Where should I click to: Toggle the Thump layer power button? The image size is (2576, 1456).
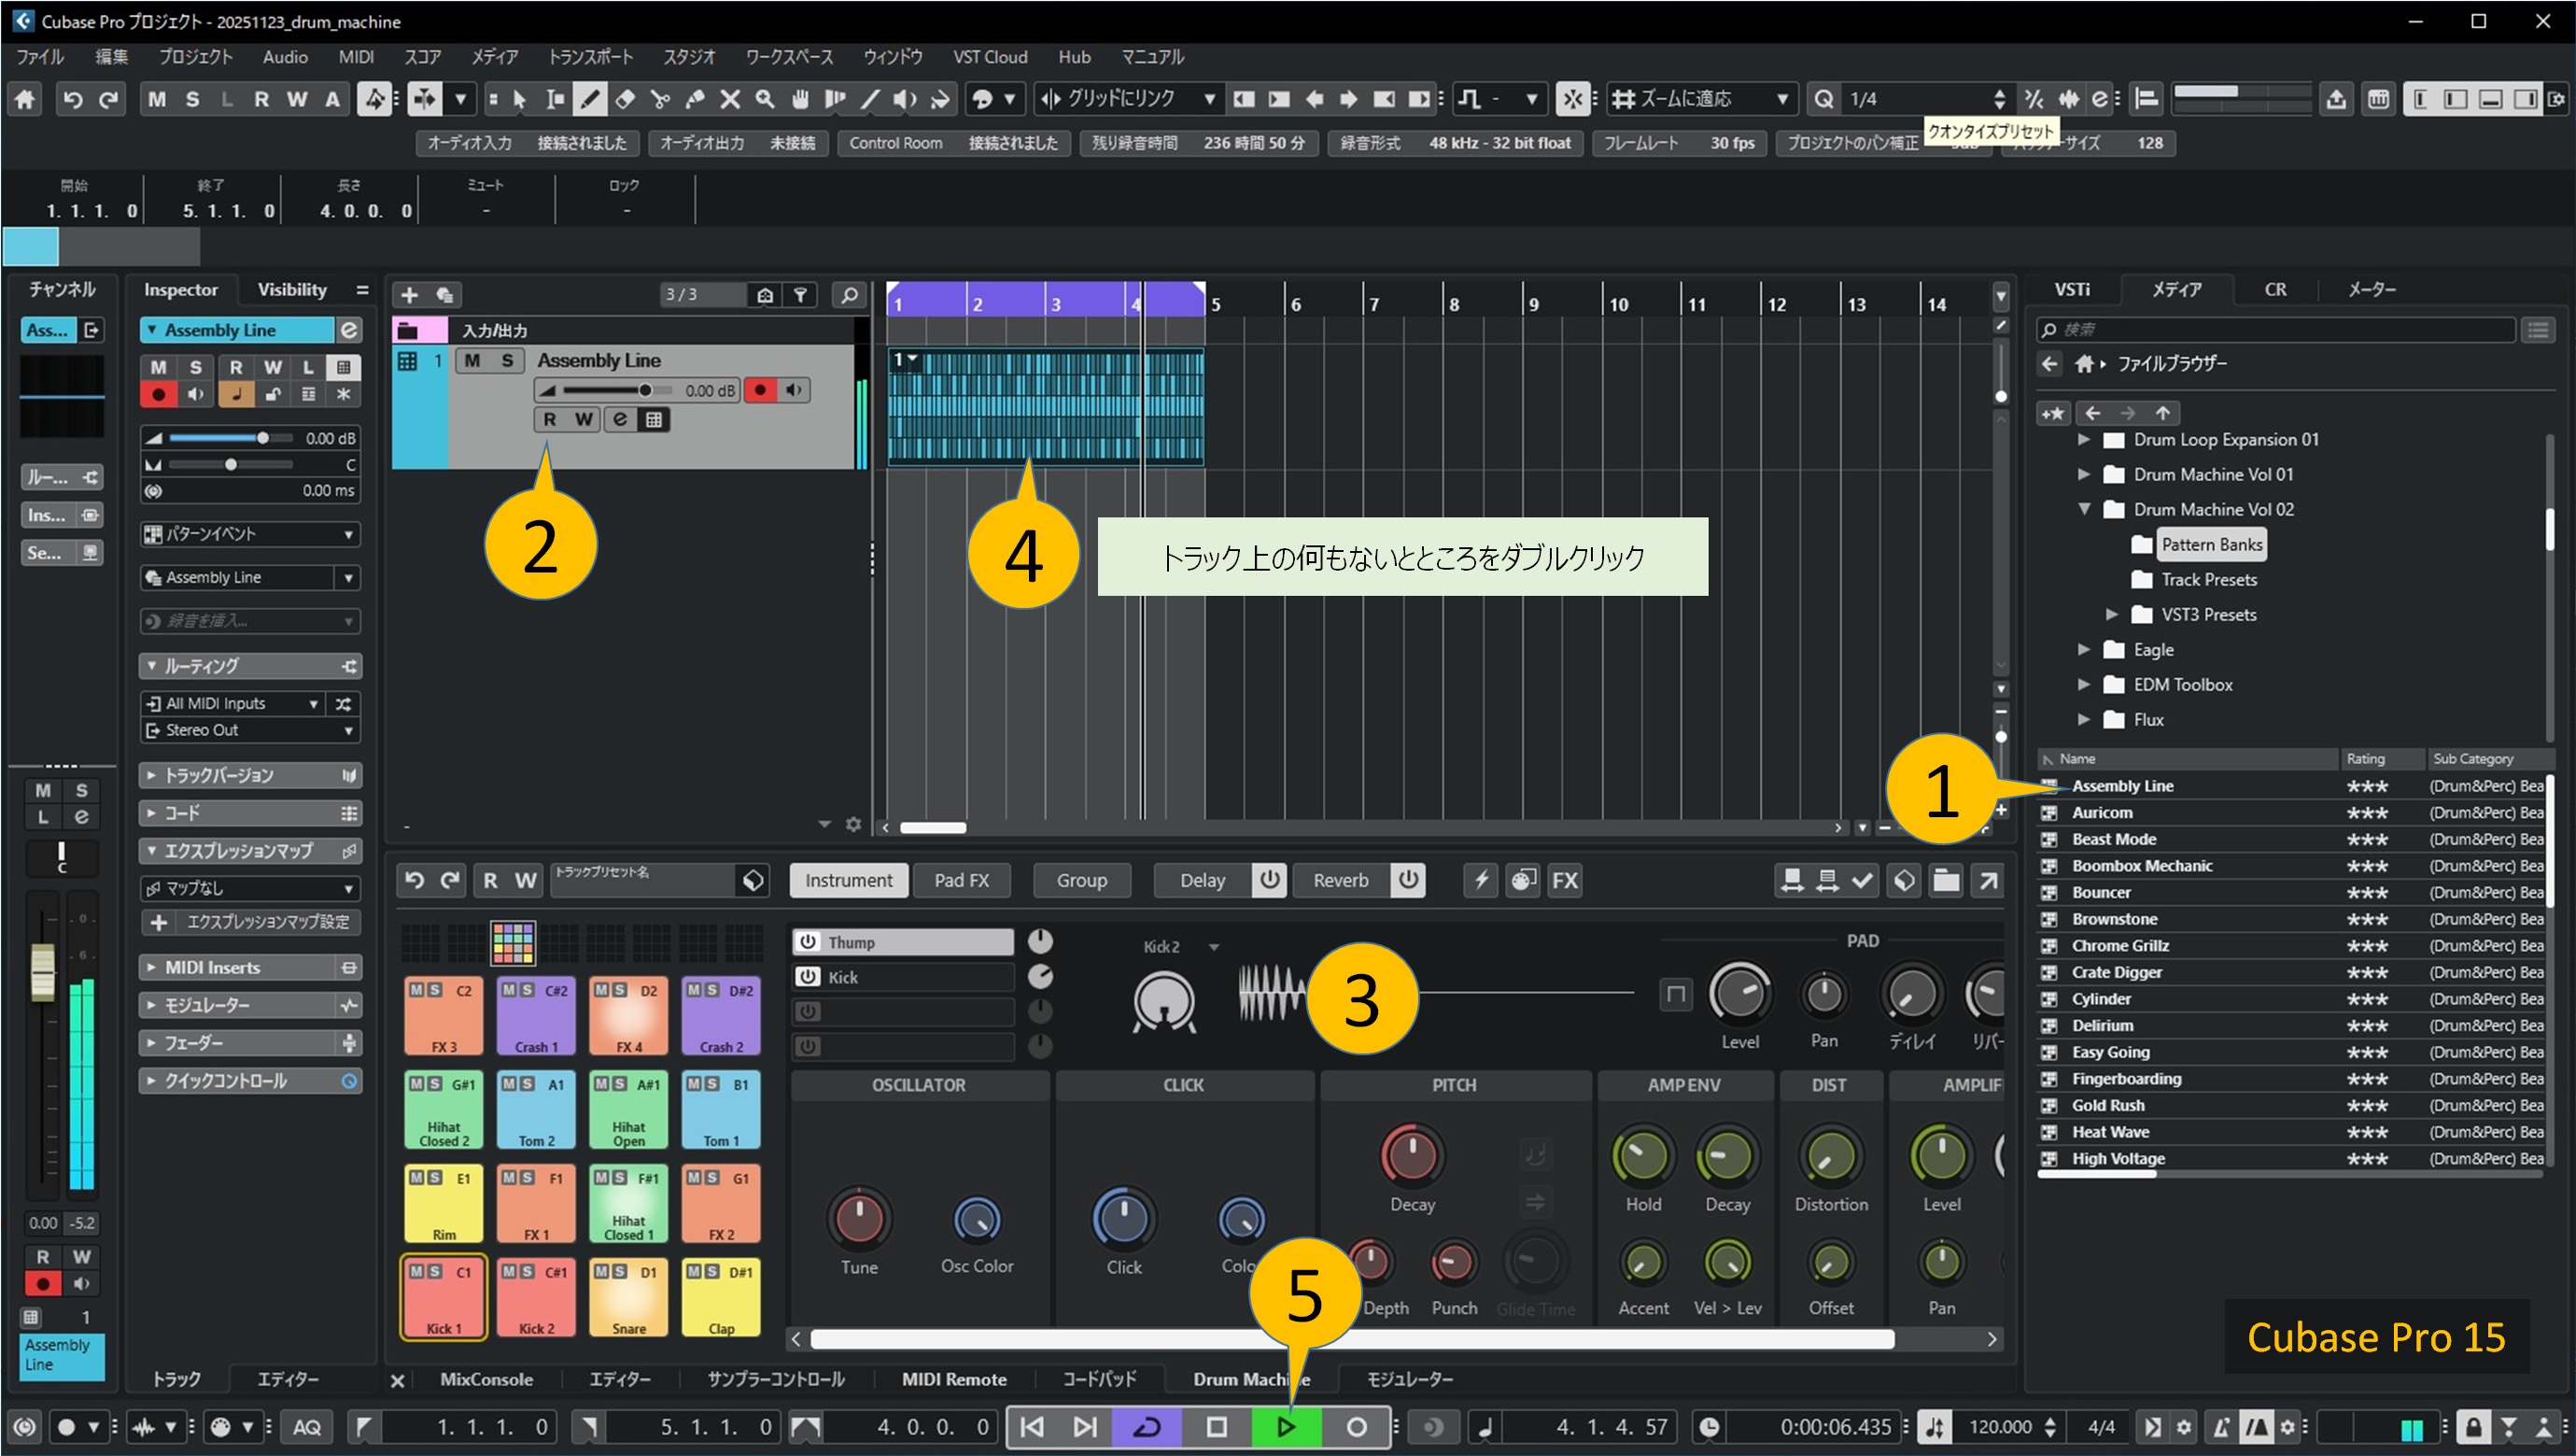tap(808, 942)
